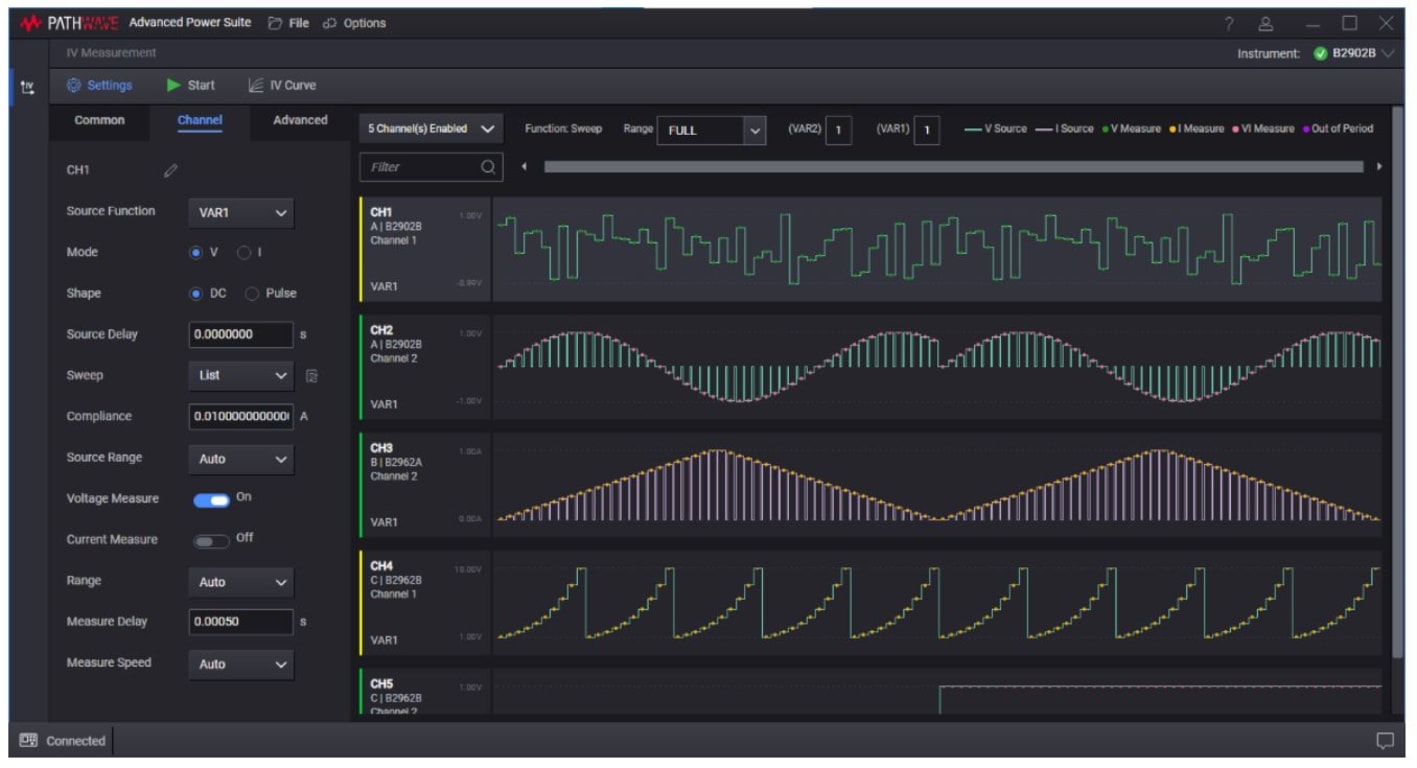
Task: Click the PathWave logo icon
Action: 30,23
